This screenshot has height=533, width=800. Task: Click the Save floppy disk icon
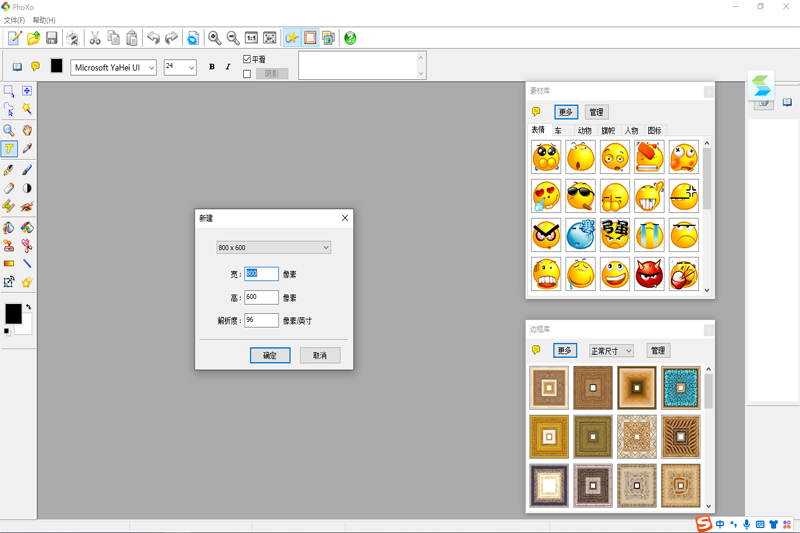coord(52,38)
